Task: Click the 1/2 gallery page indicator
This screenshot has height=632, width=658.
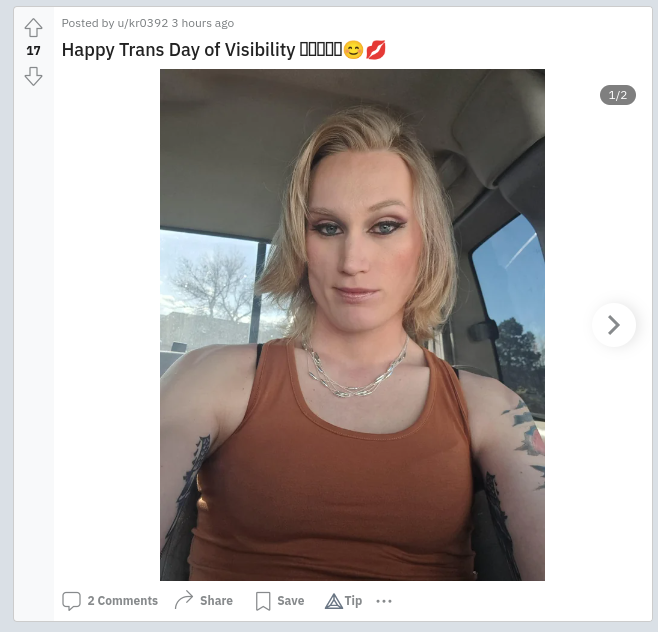Action: click(618, 95)
